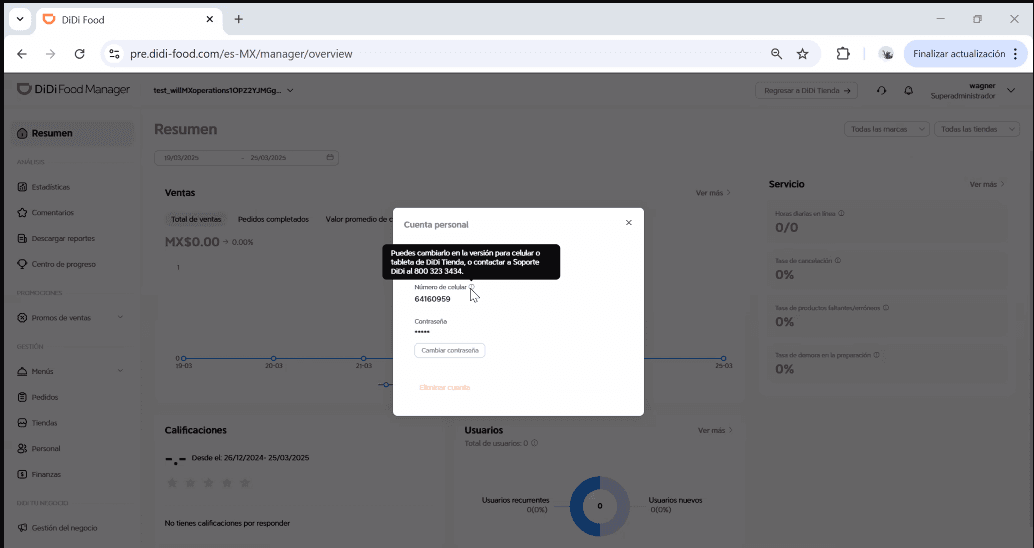
Task: Open Estadísticas in the sidebar
Action: [50, 187]
